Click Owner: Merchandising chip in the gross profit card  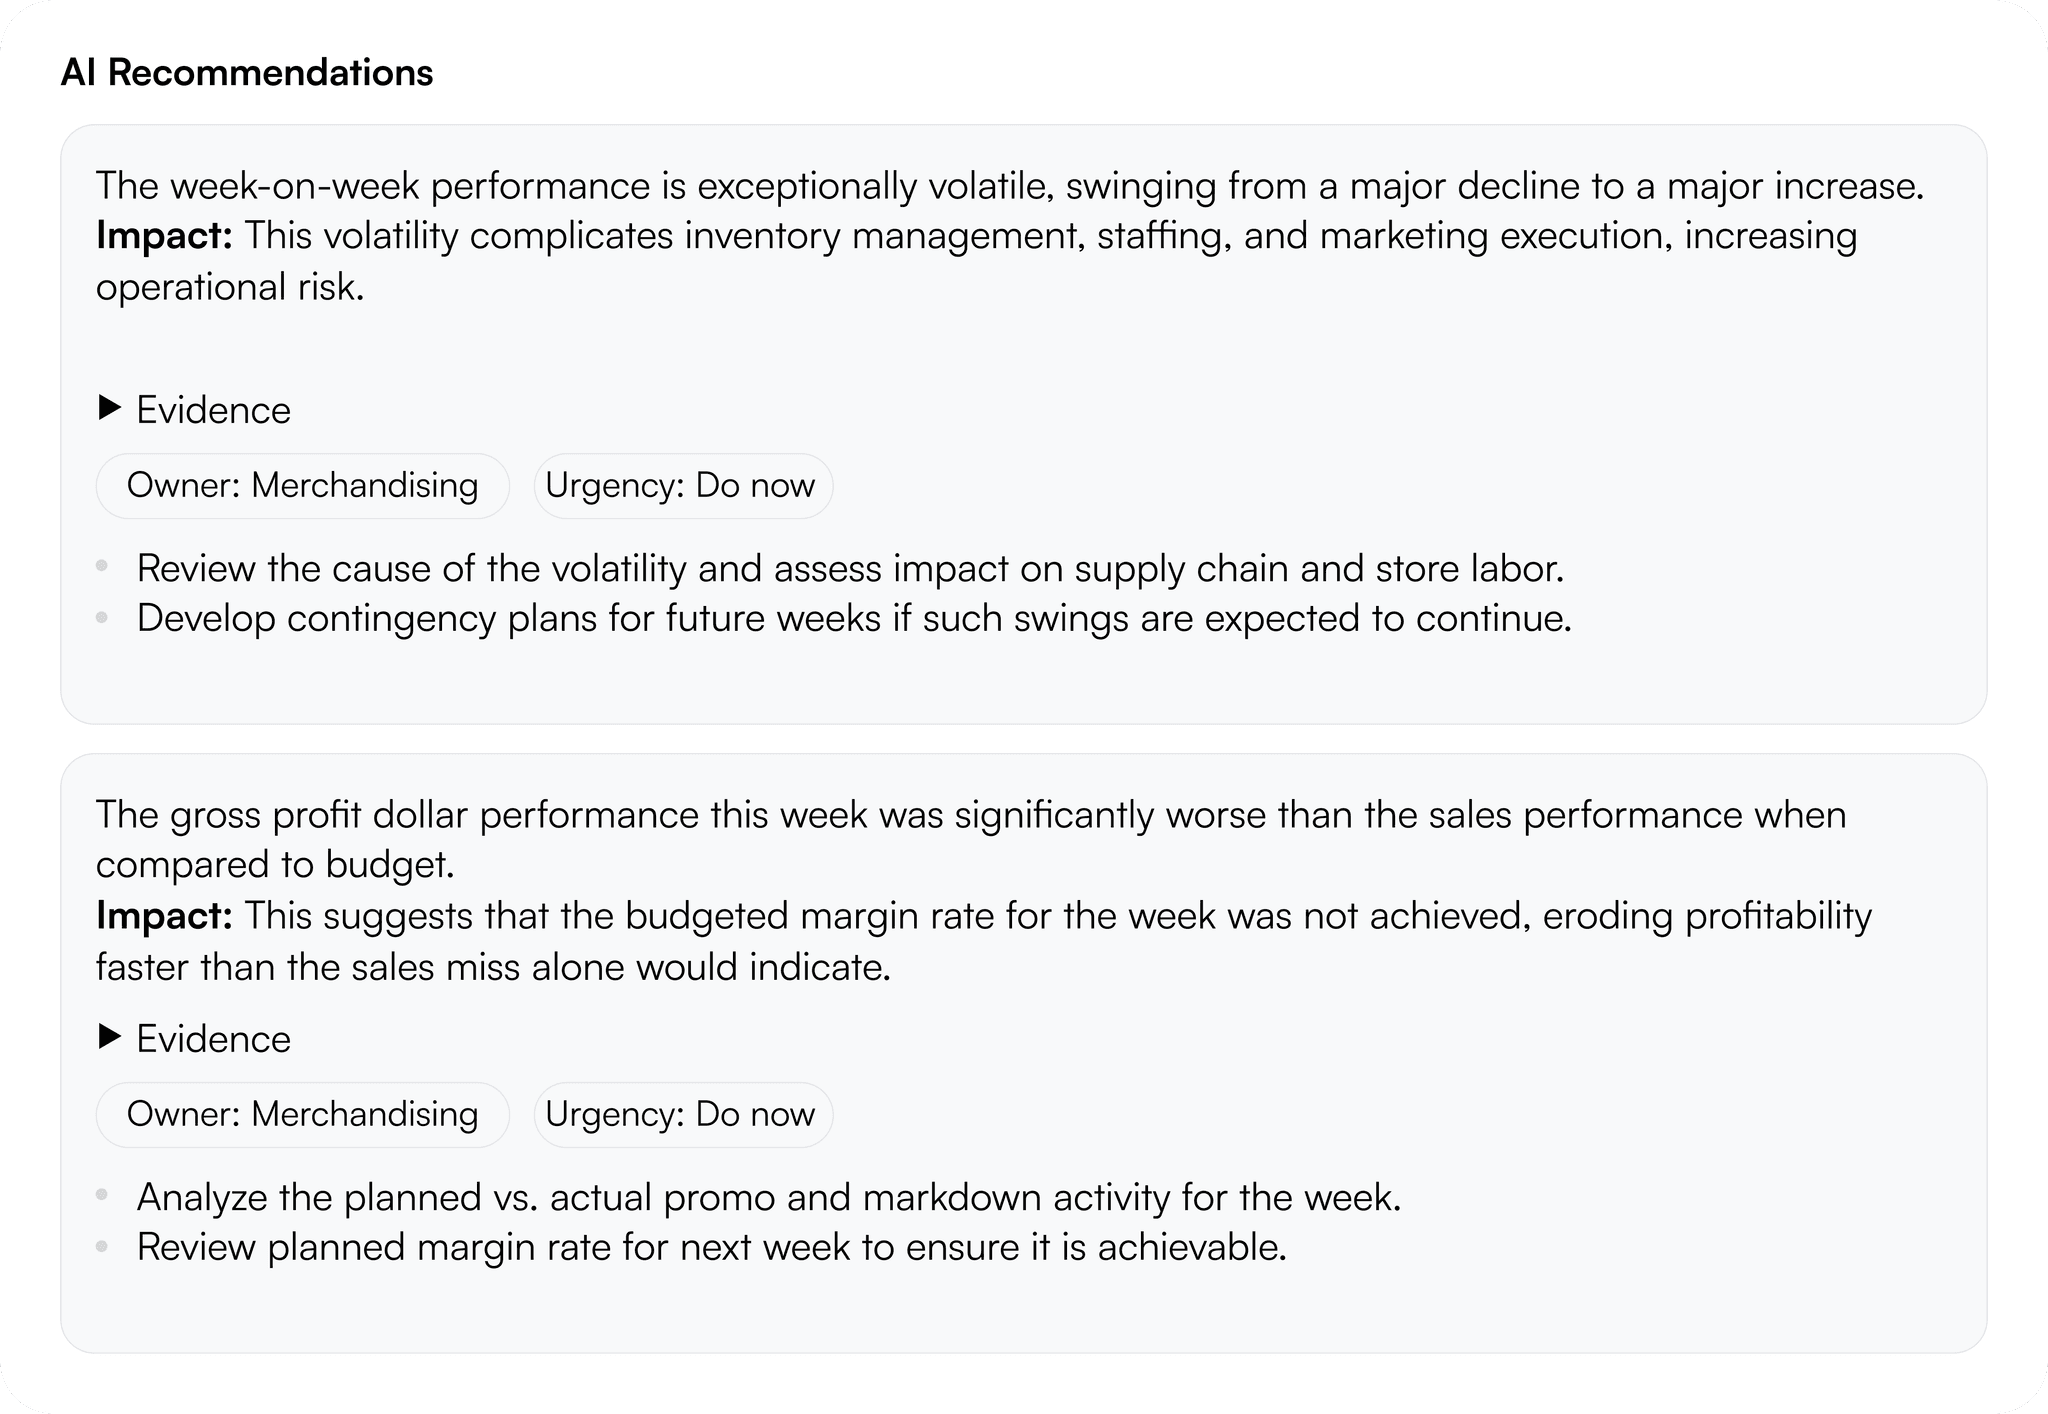pos(302,1114)
